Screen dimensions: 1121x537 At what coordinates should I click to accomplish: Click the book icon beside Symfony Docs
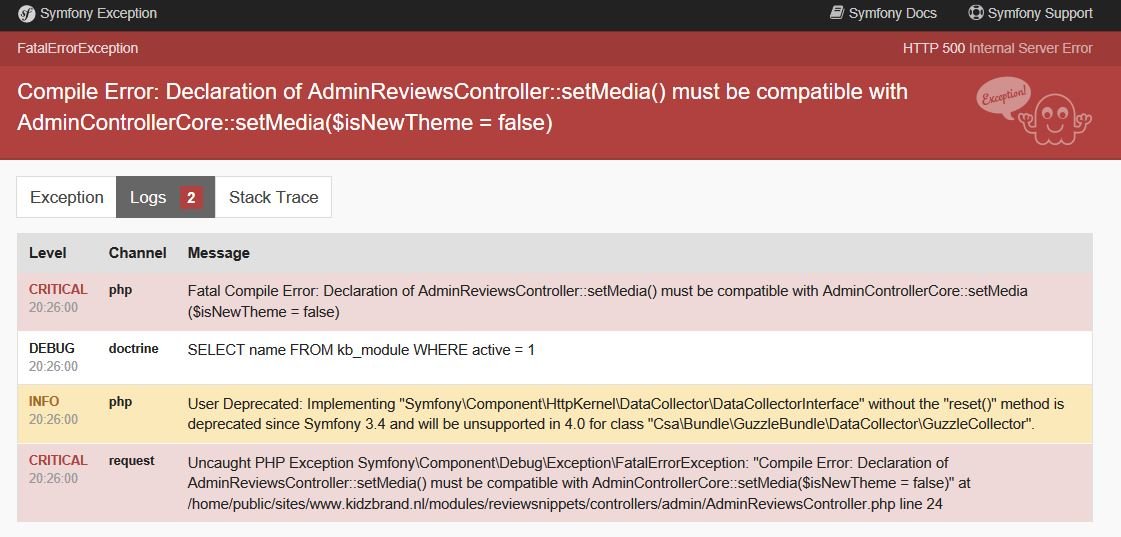click(x=837, y=13)
